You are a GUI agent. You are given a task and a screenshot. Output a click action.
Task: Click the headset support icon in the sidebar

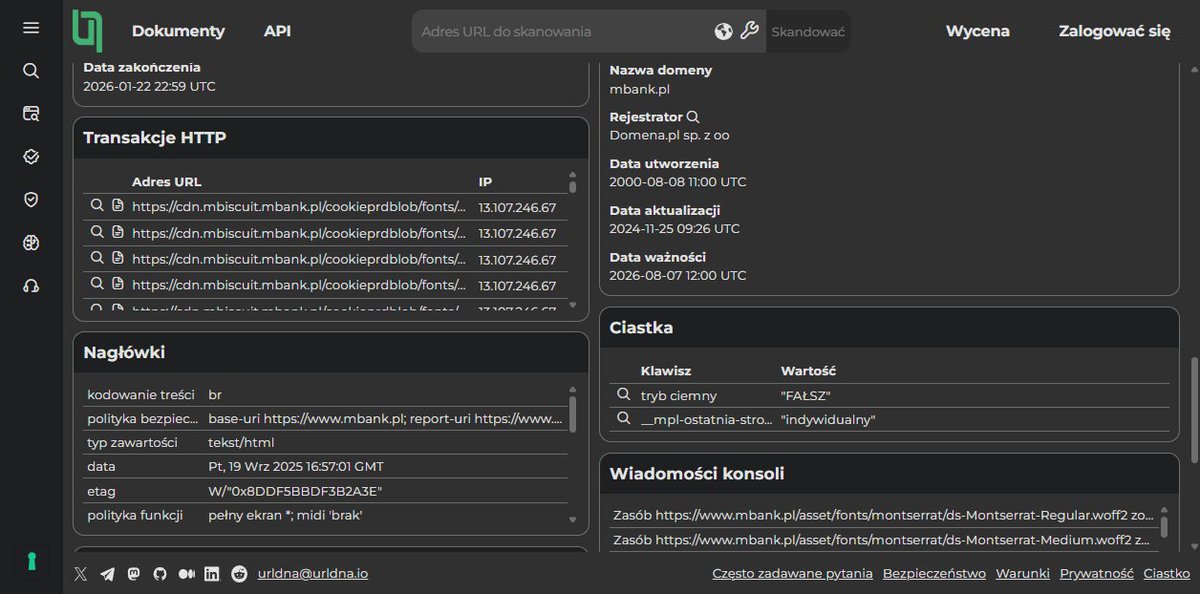[x=31, y=286]
